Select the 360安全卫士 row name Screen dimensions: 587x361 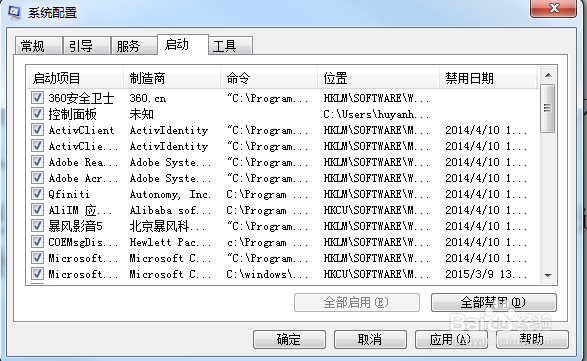pyautogui.click(x=81, y=98)
